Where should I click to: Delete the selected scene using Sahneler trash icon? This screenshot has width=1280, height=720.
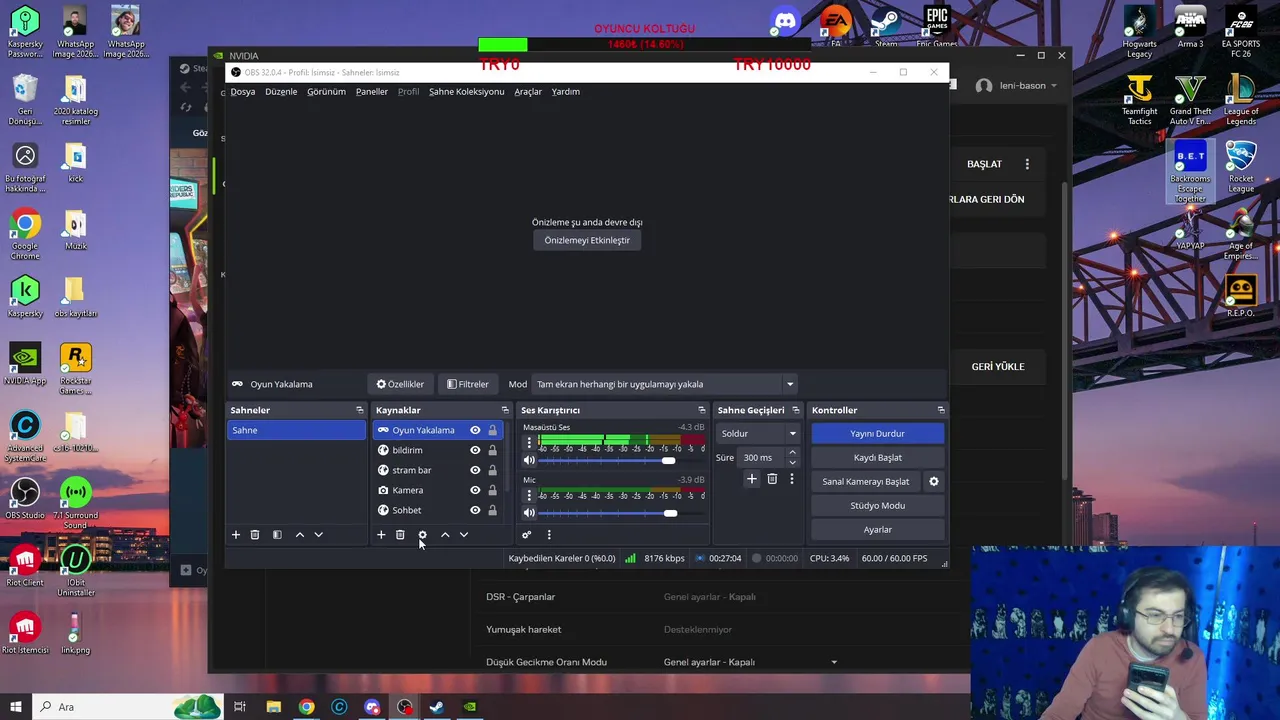(255, 535)
